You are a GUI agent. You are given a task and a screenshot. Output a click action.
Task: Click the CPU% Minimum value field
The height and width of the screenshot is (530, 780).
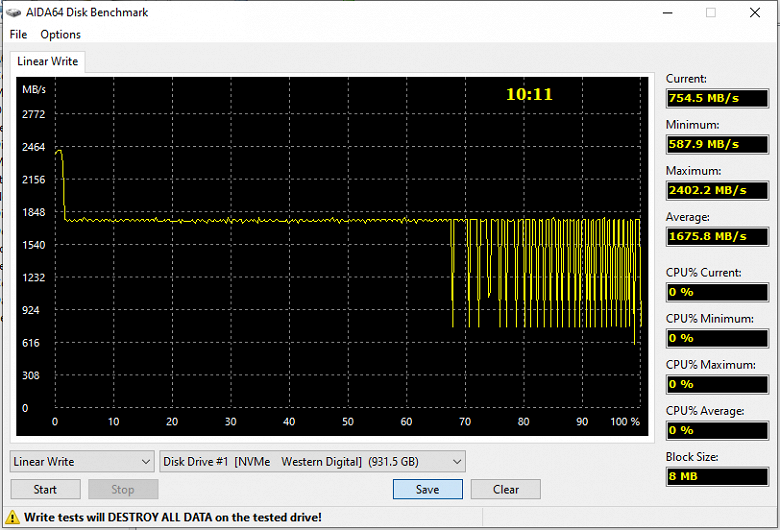[717, 338]
